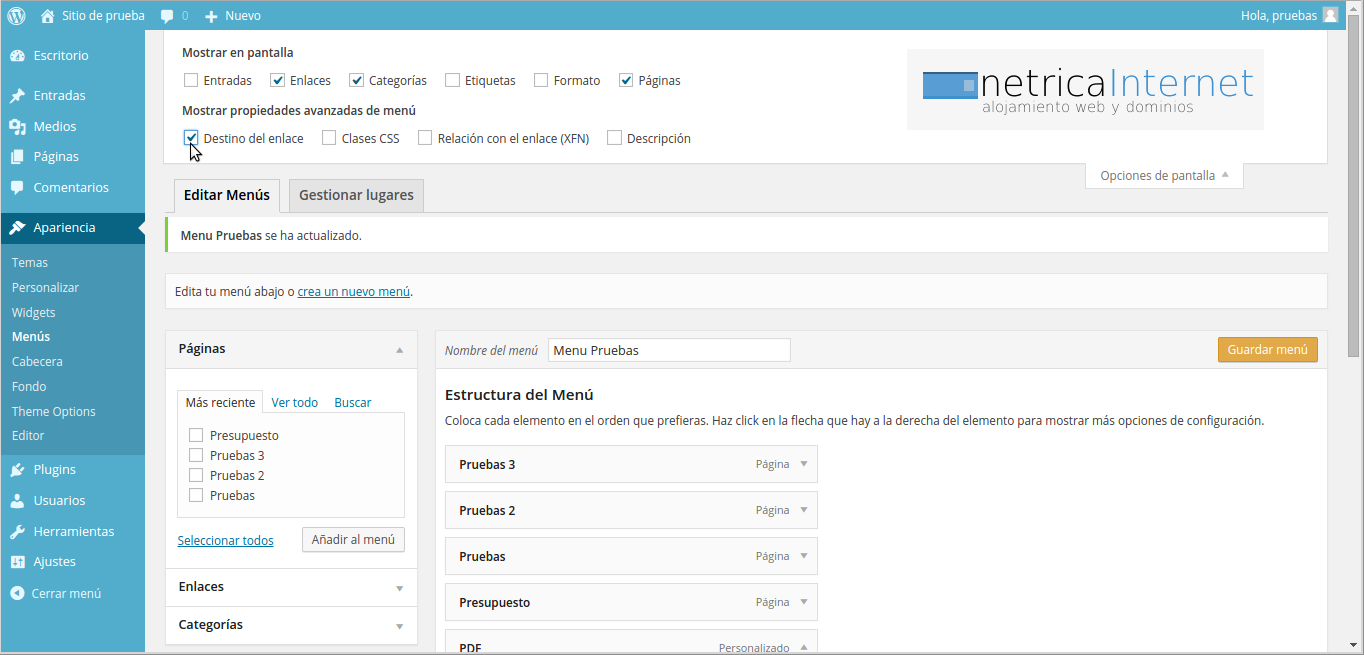Follow the crea un nuevo menú link
Screen dimensions: 1364x655
tap(354, 292)
